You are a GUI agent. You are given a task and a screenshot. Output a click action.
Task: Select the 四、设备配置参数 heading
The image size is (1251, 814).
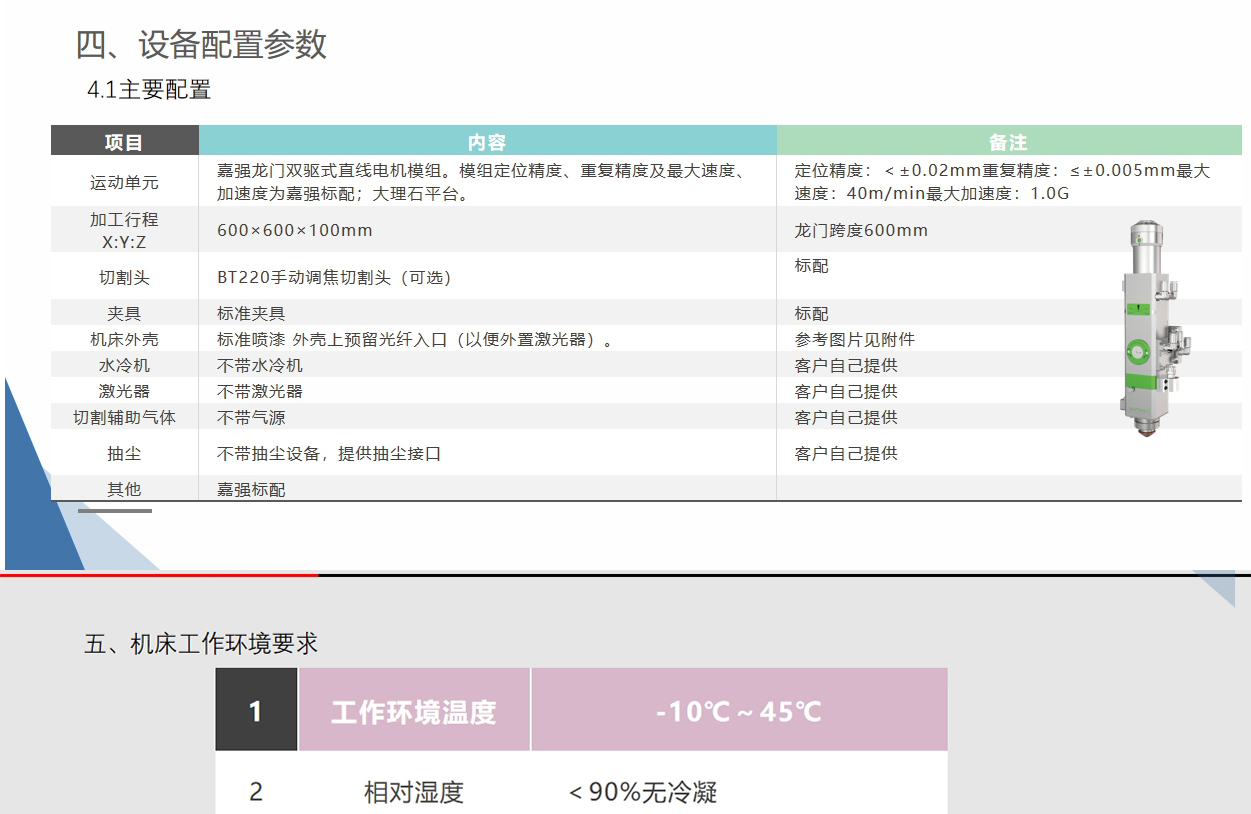201,45
